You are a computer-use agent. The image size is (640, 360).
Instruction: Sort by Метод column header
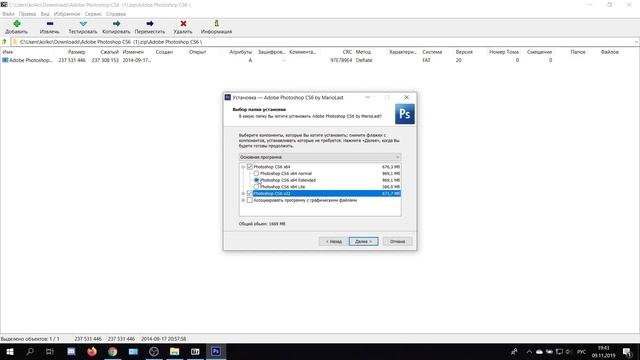[x=363, y=52]
